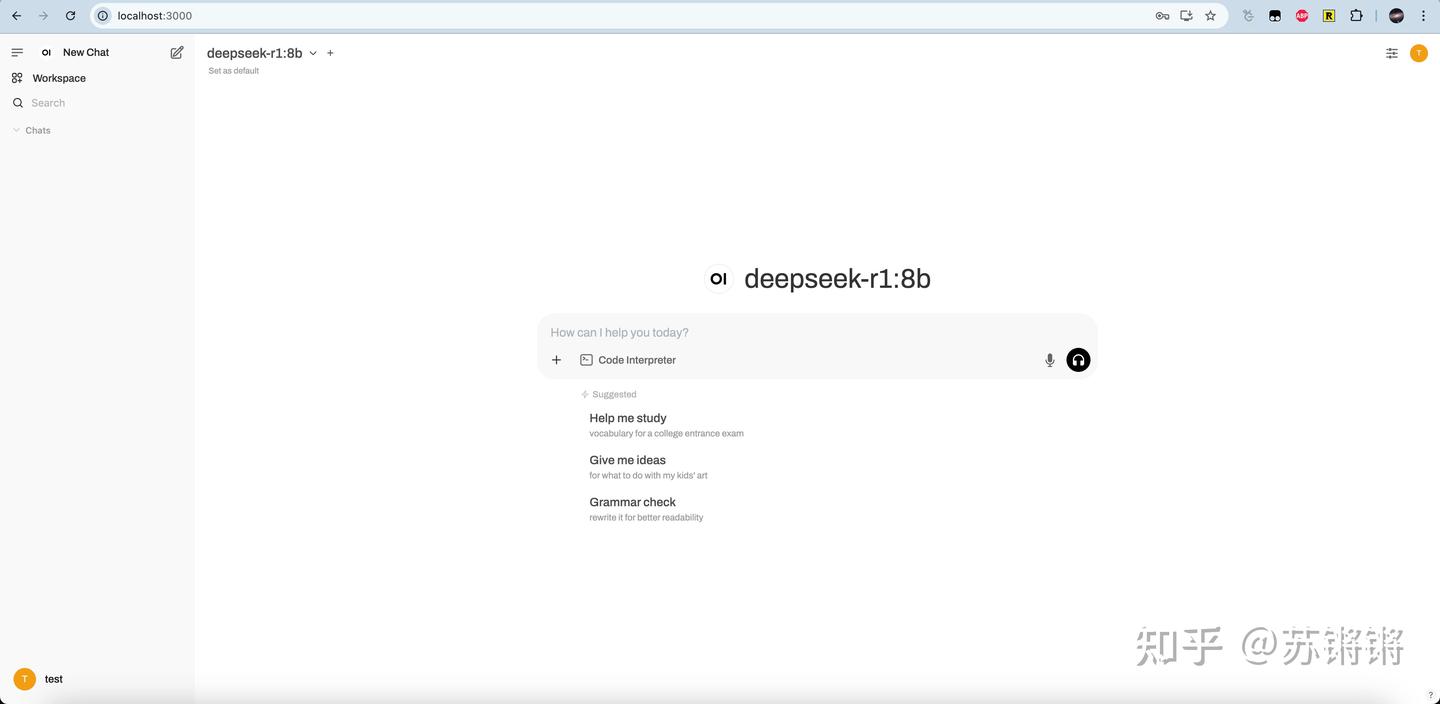
Task: Reload the page with the browser refresh icon
Action: tap(70, 16)
